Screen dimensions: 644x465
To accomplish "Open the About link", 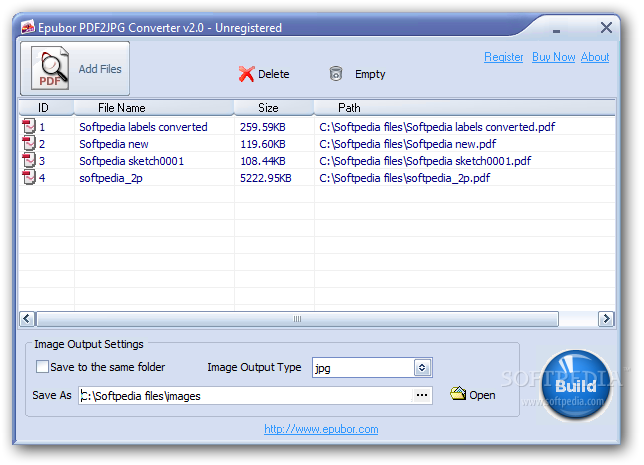I will click(595, 57).
